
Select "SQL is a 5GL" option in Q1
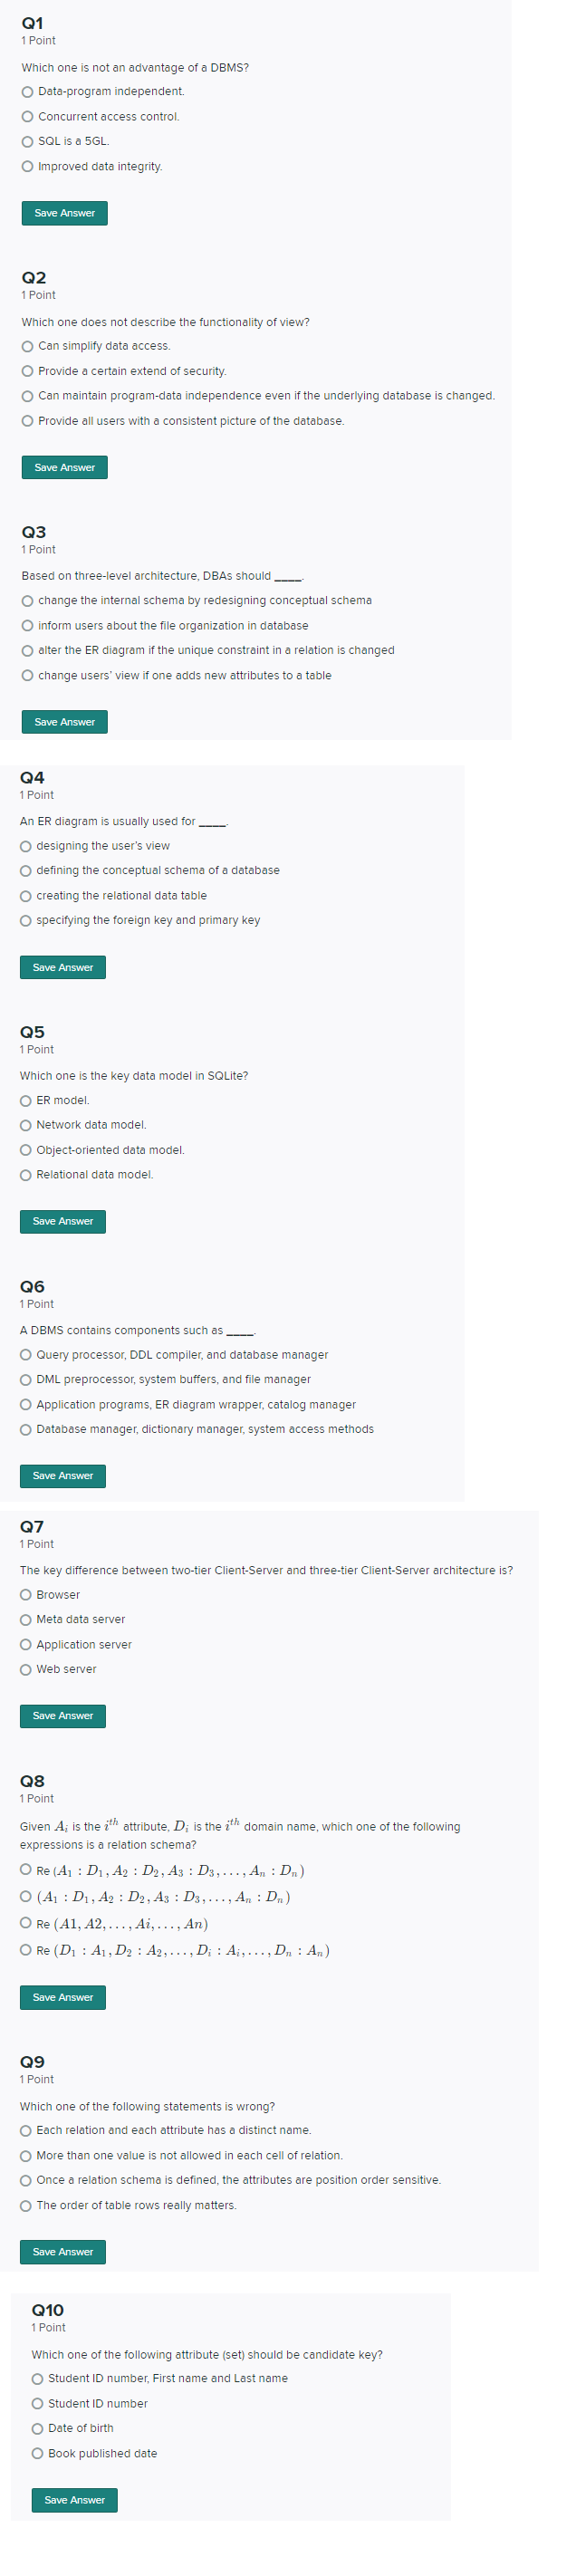tap(26, 141)
